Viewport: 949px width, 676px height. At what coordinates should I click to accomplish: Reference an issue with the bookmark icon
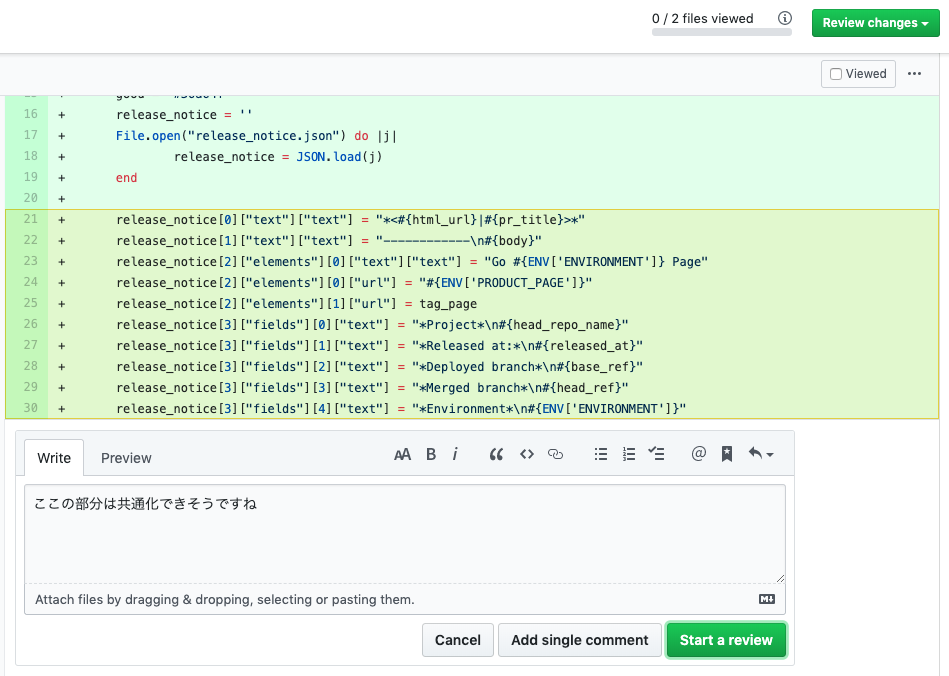click(727, 454)
